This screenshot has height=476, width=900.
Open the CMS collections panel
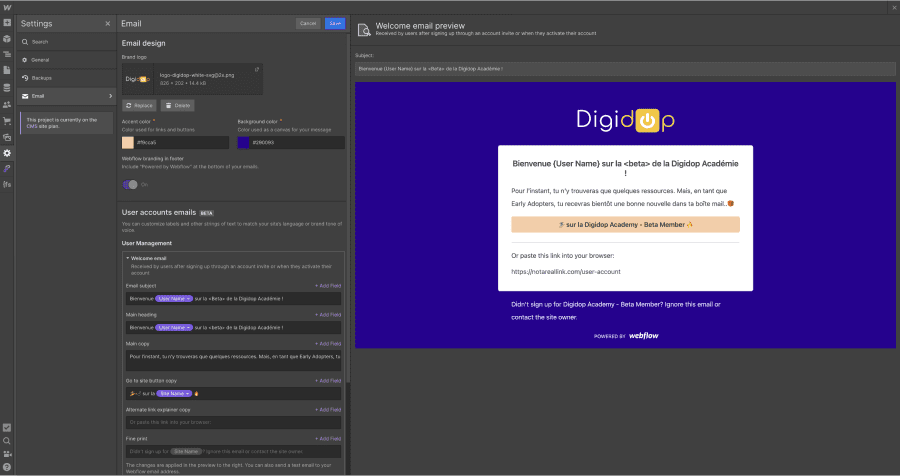(x=7, y=88)
